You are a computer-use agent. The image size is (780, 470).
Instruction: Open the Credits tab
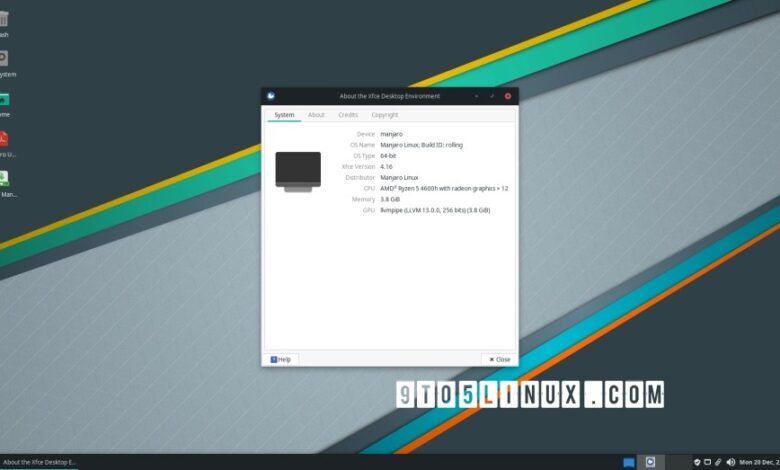click(x=348, y=115)
